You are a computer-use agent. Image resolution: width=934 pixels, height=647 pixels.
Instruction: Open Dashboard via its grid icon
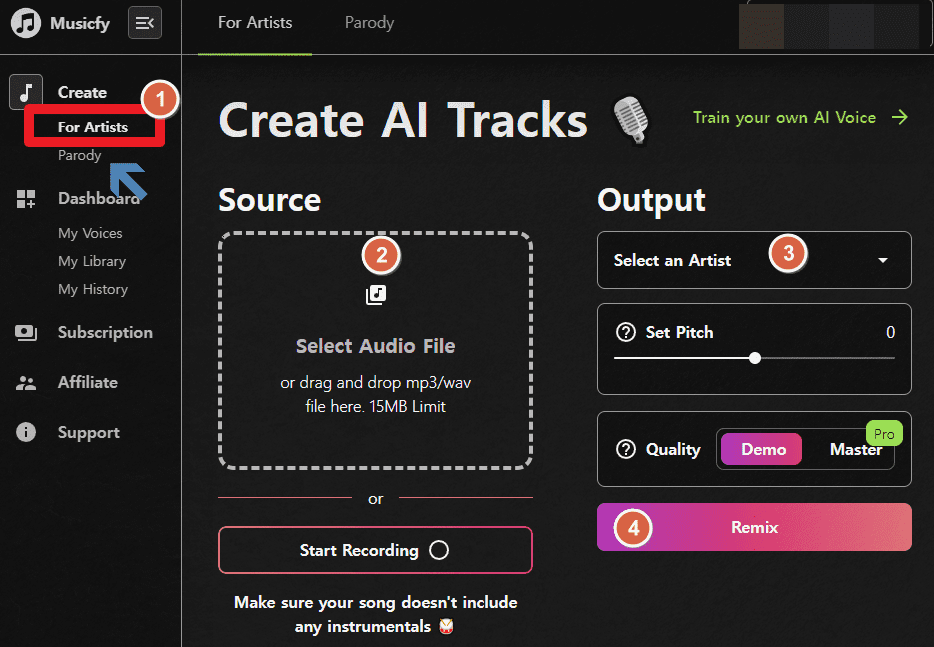[26, 199]
